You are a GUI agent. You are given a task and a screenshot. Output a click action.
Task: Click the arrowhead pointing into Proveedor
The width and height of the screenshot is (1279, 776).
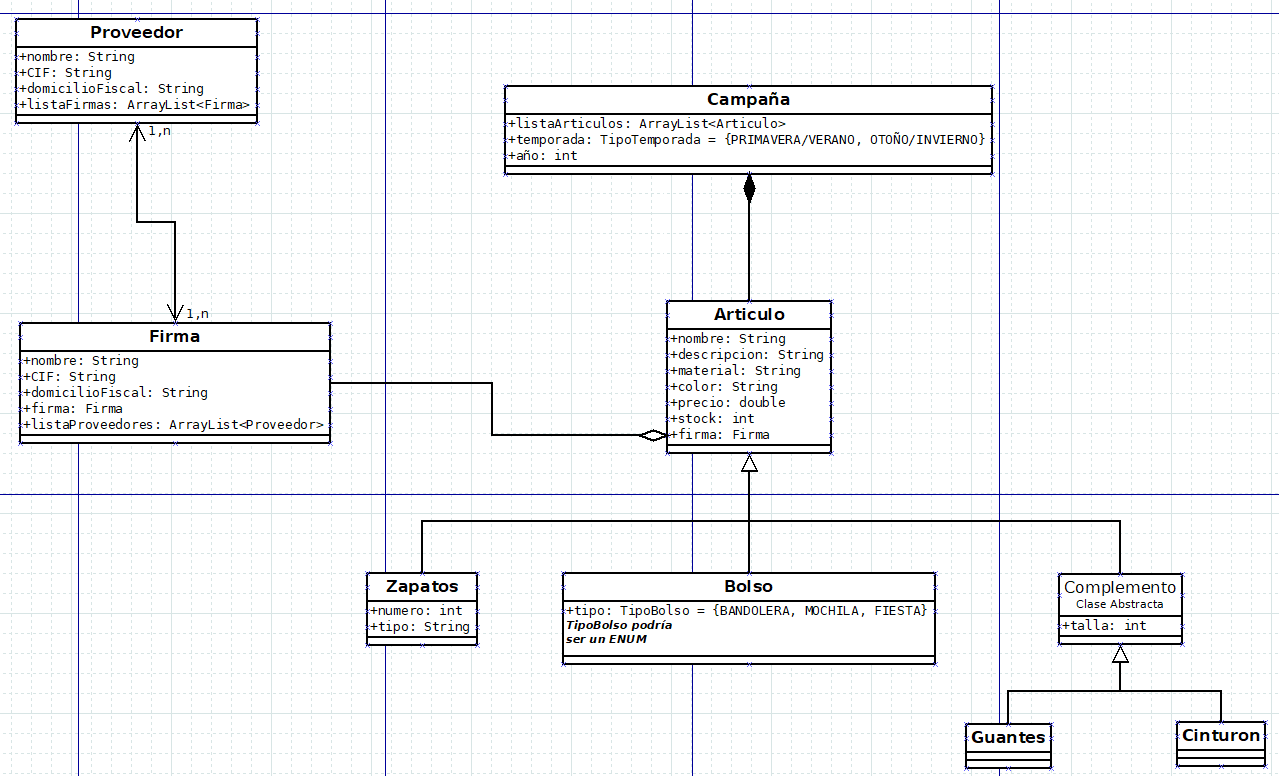[137, 134]
